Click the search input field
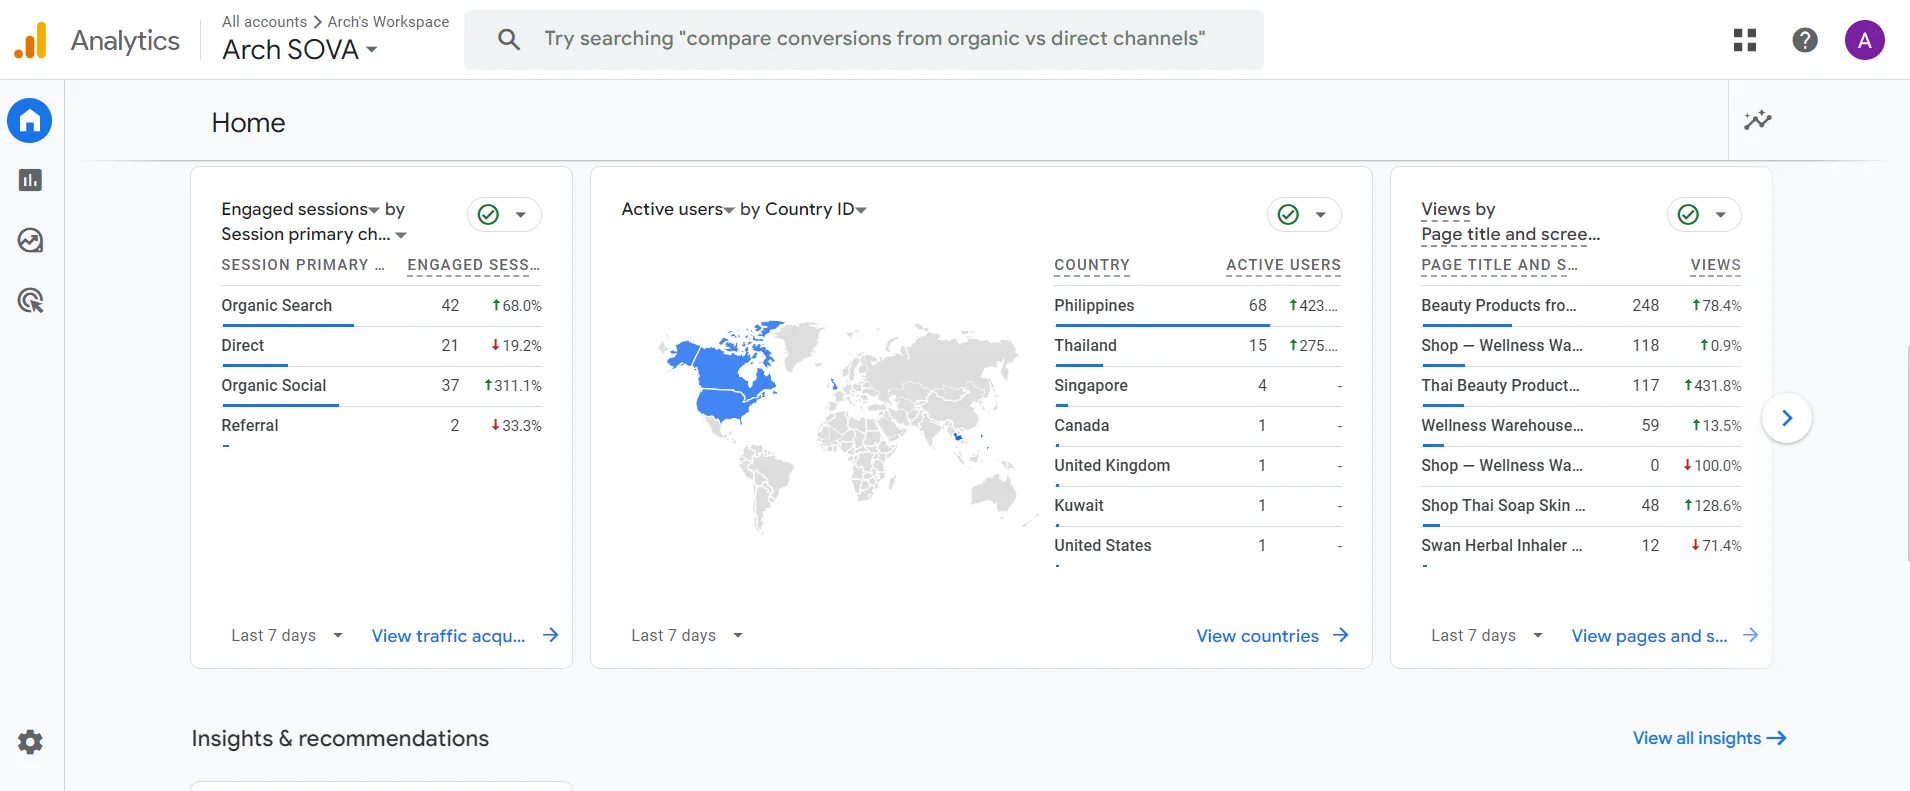The image size is (1910, 791). 874,39
